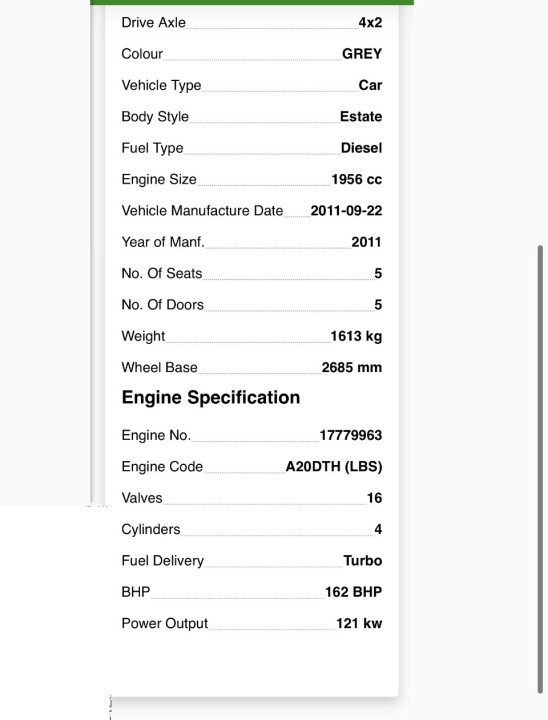Select Engine Size 1956 cc value
Image resolution: width=548 pixels, height=720 pixels.
pyautogui.click(x=357, y=179)
